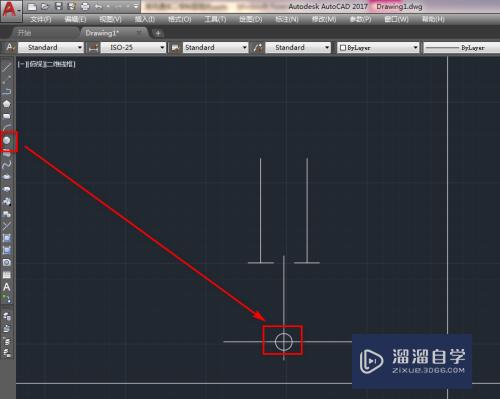Click the Text Style icon in styles toolbar
The width and height of the screenshot is (500, 399).
pos(10,47)
